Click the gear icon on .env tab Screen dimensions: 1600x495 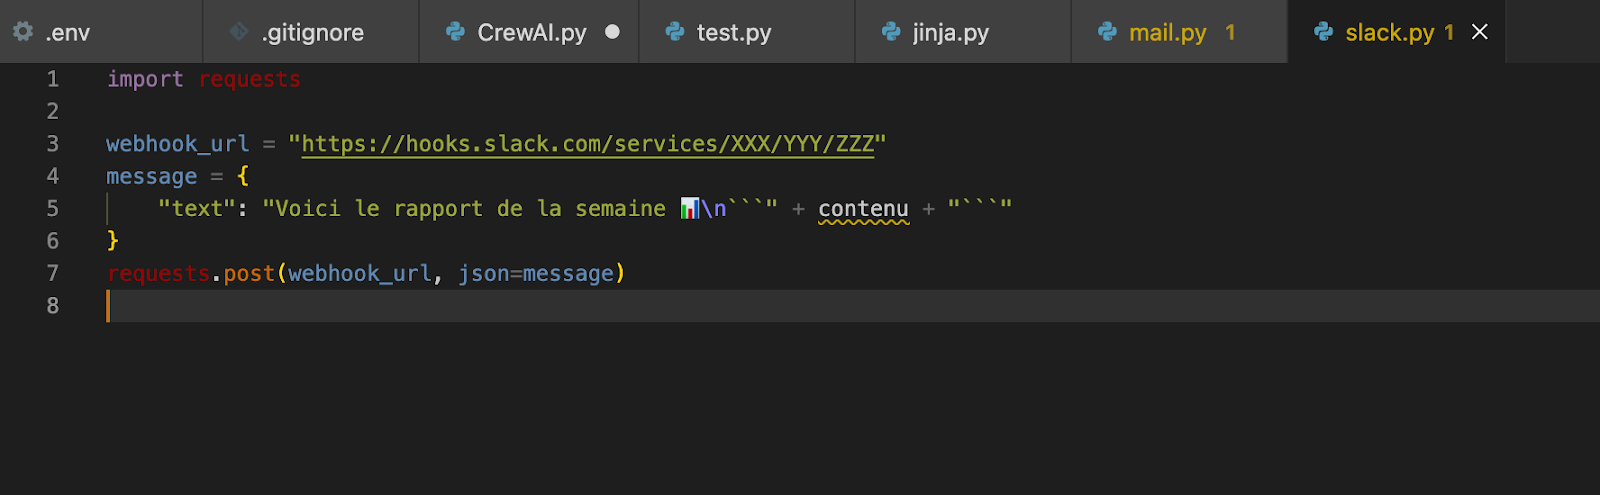tap(23, 32)
